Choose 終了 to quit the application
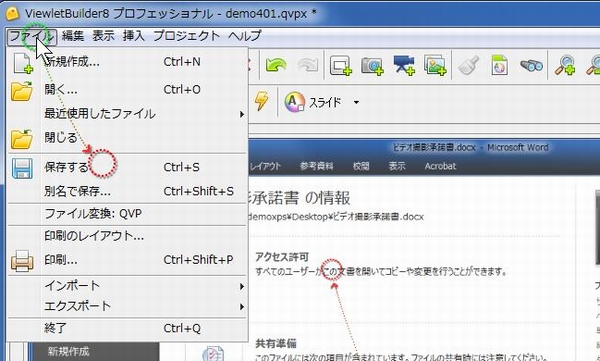This screenshot has height=361, width=600. [x=127, y=328]
